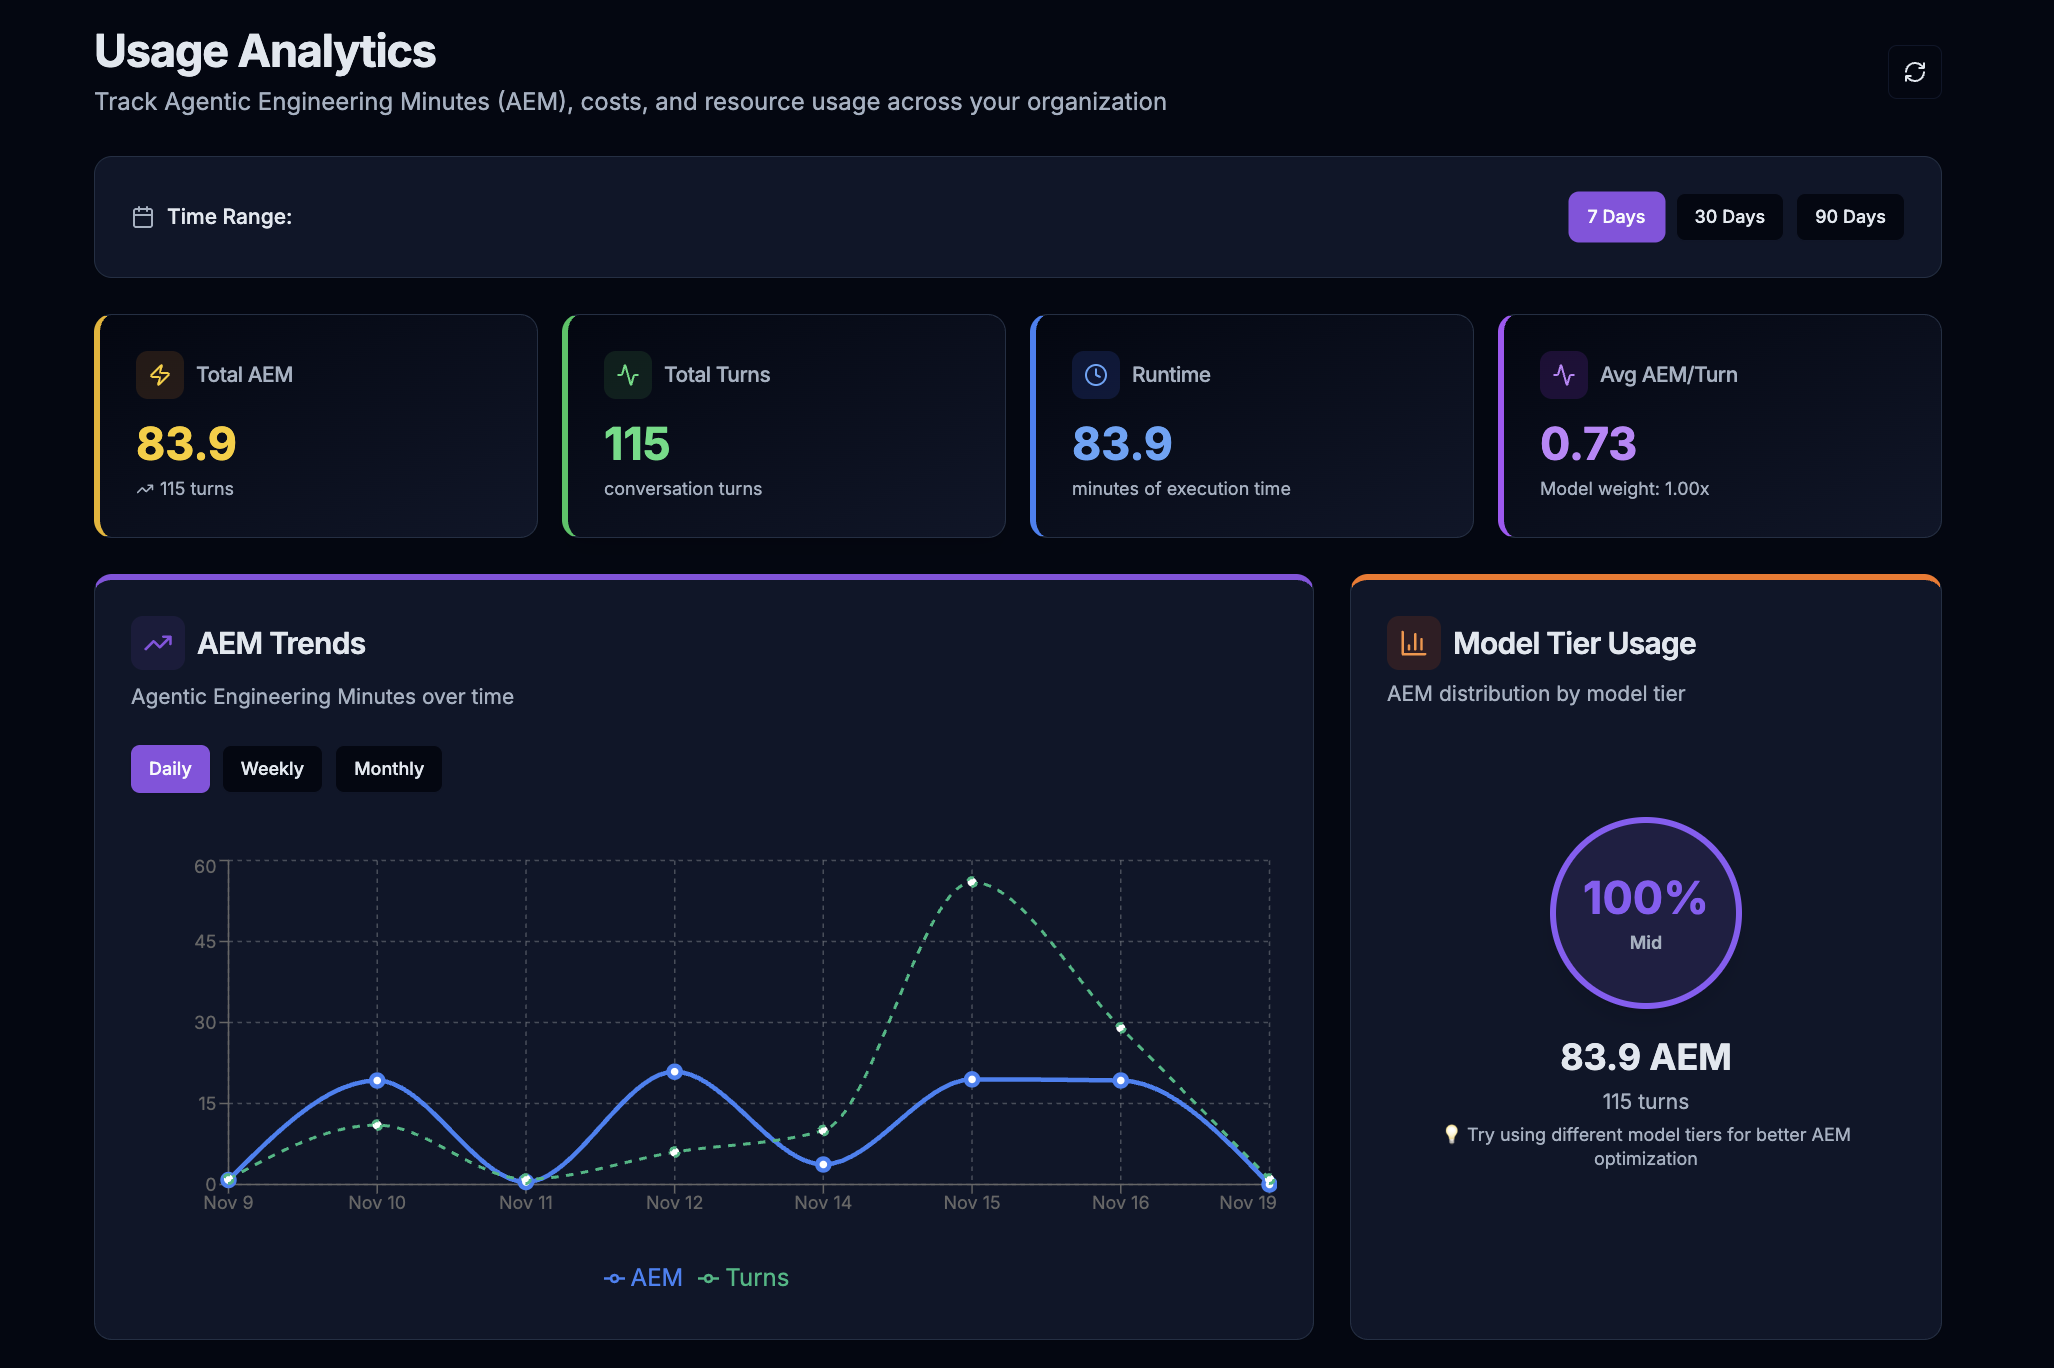Screen dimensions: 2054x1368
Task: Switch the time range to 30 Days
Action: (1729, 216)
